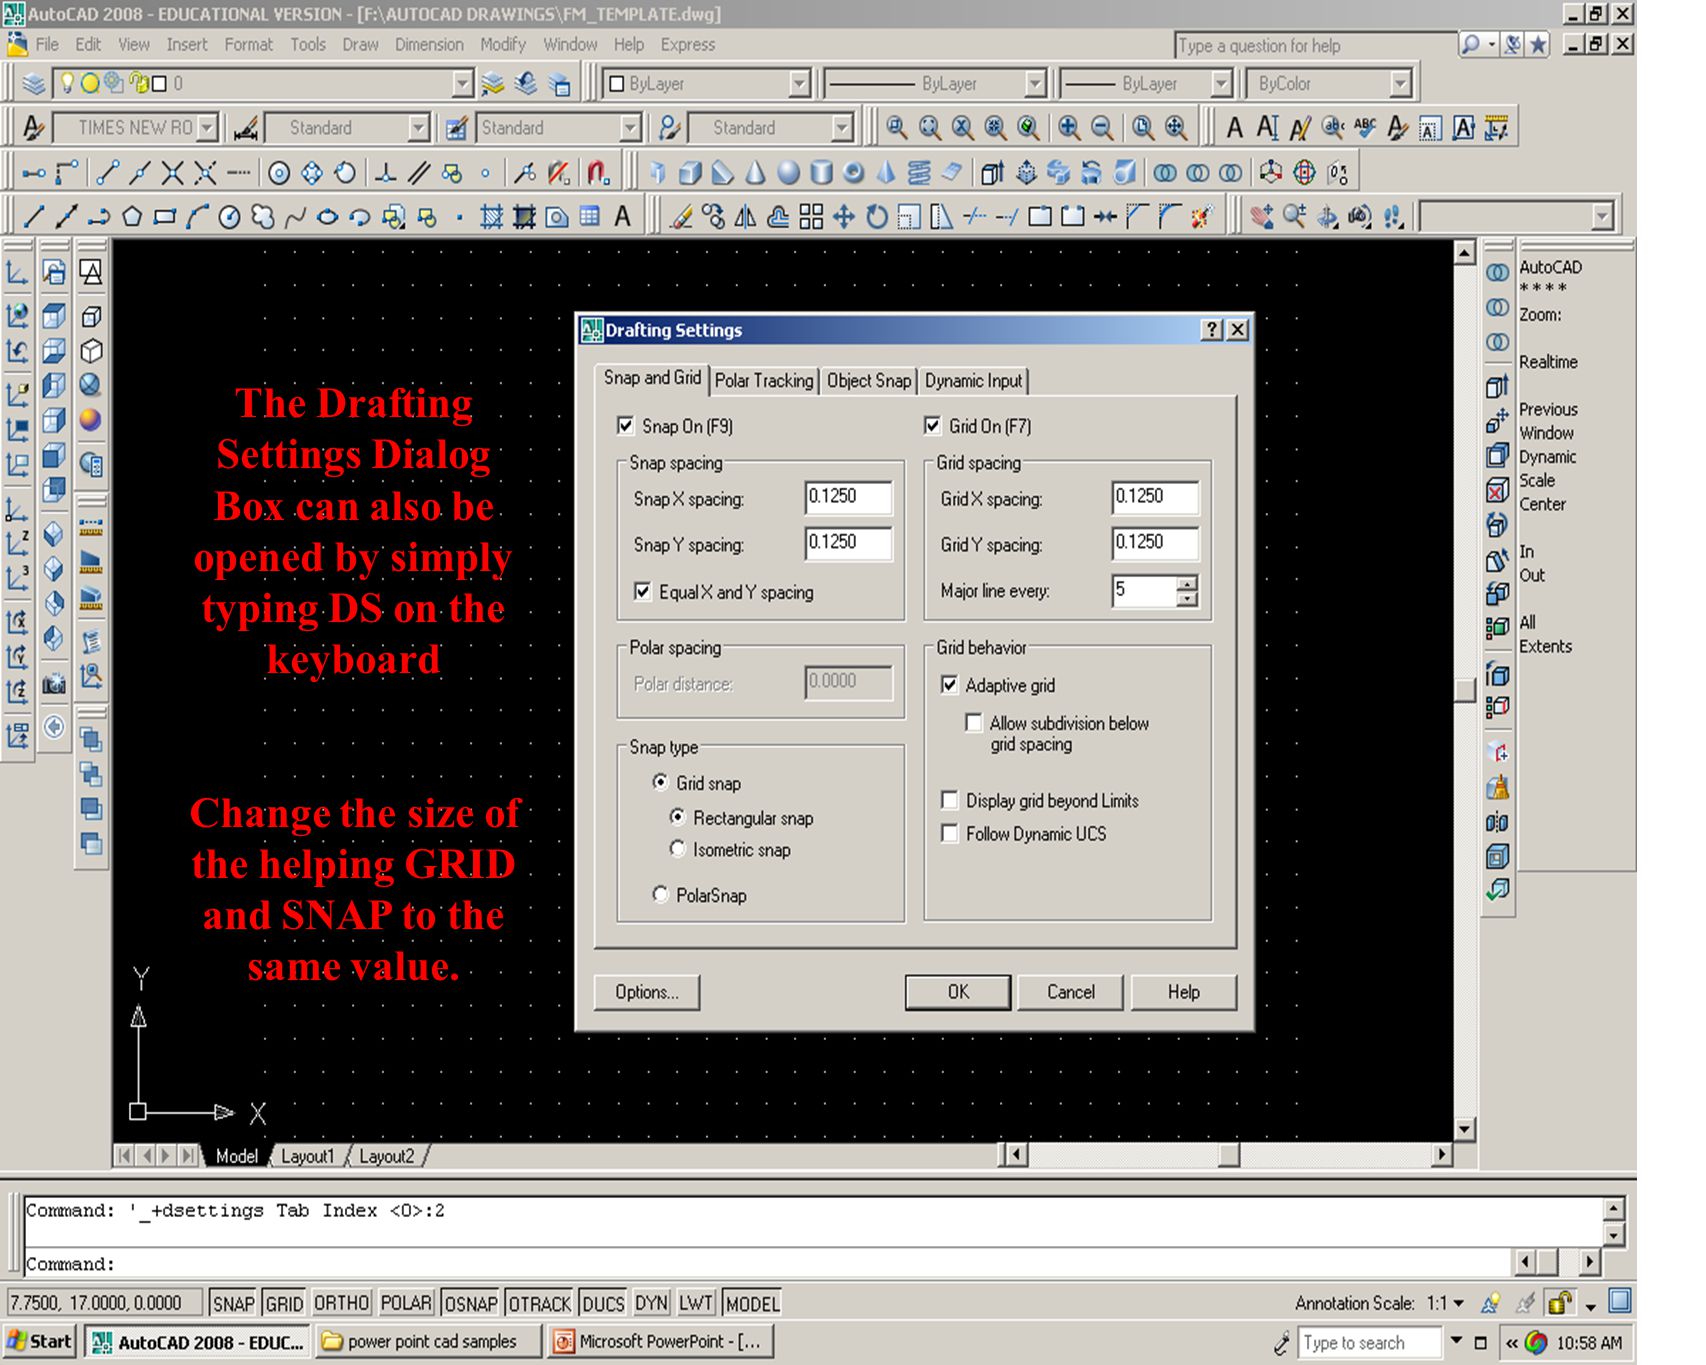The height and width of the screenshot is (1365, 1706).
Task: Select the 3D Sphere solid tool
Action: 789,173
